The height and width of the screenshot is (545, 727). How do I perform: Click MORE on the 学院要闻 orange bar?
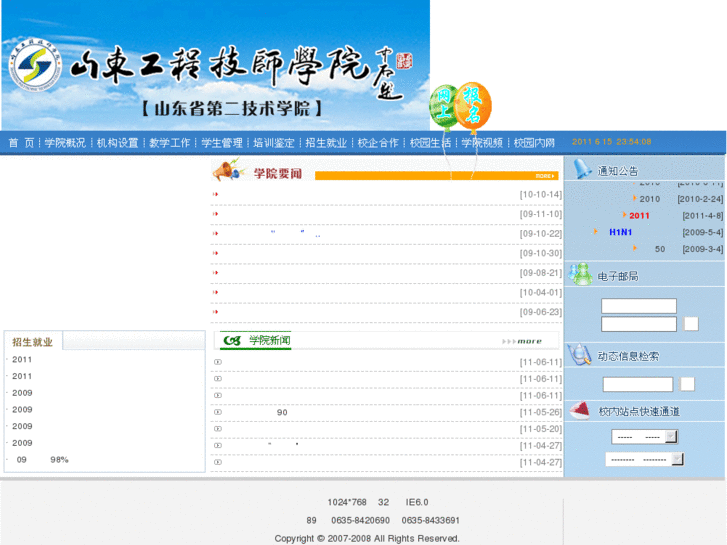pyautogui.click(x=545, y=176)
